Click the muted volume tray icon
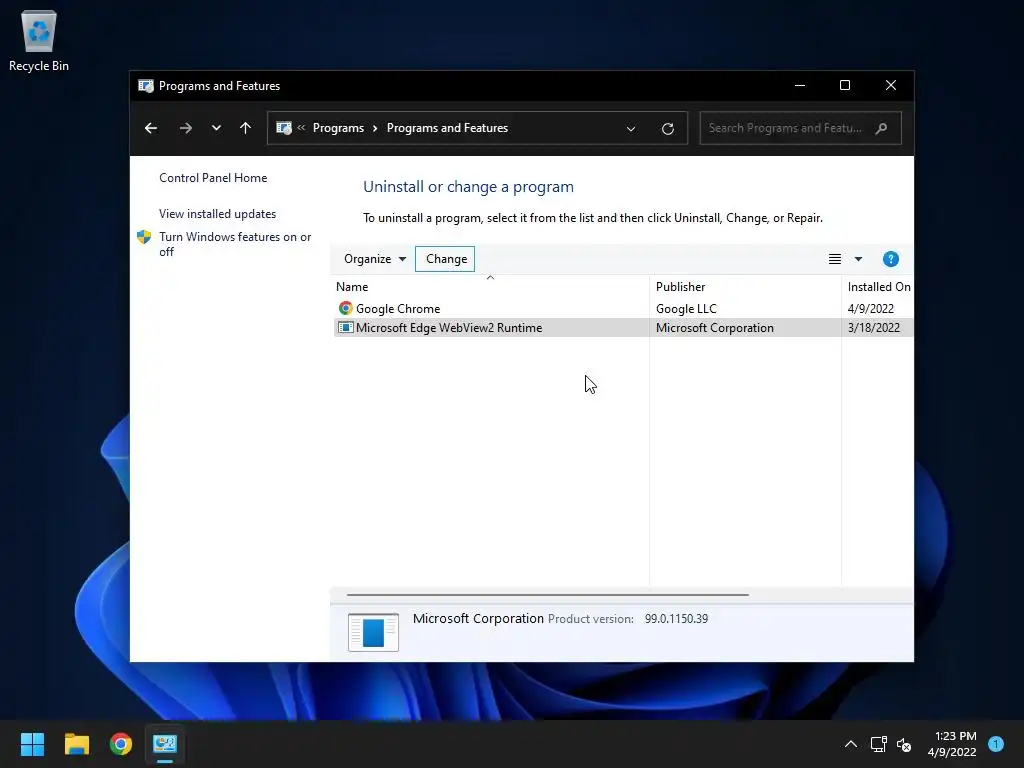The width and height of the screenshot is (1024, 768). tap(904, 744)
